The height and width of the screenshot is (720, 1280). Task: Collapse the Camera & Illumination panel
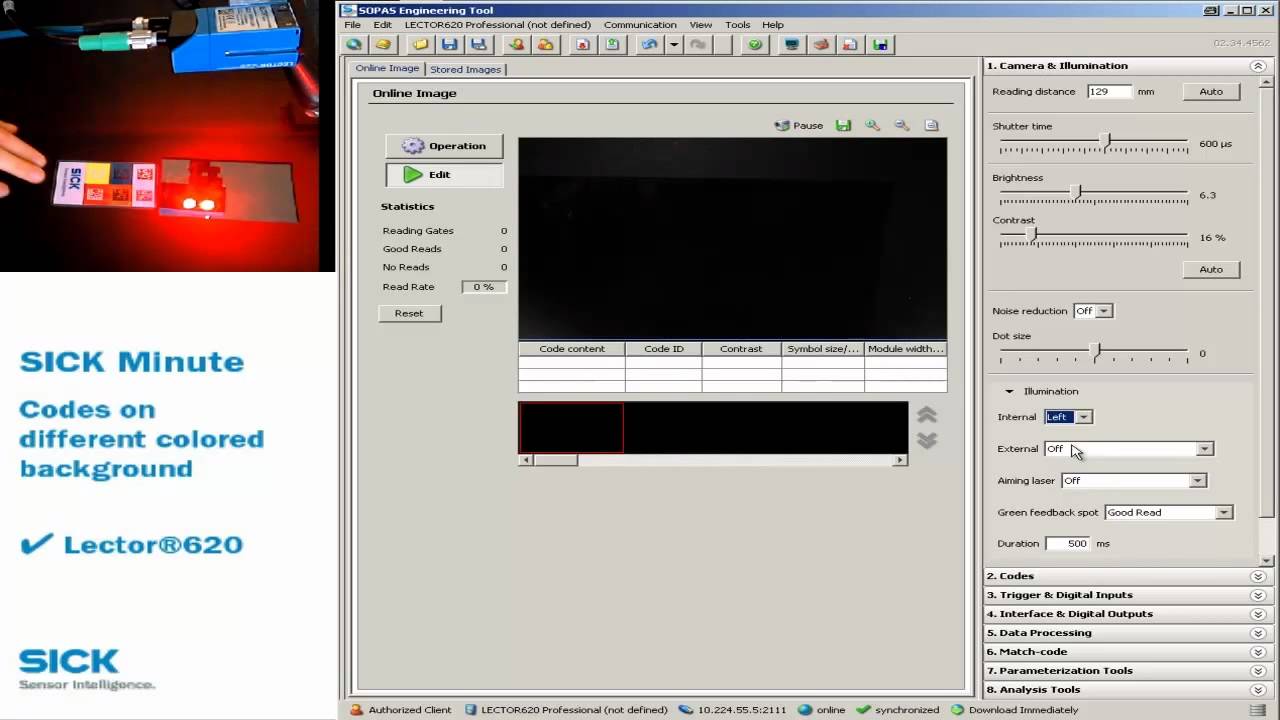point(1258,66)
